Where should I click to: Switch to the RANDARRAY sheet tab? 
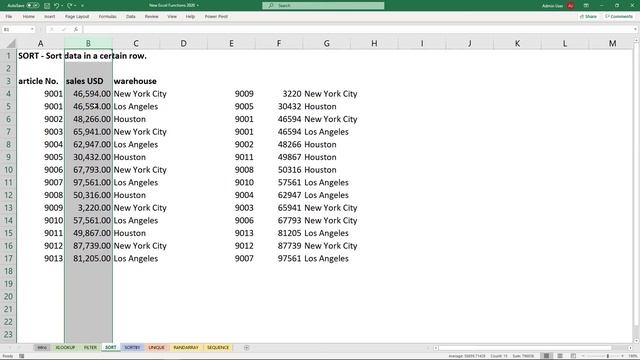click(186, 348)
